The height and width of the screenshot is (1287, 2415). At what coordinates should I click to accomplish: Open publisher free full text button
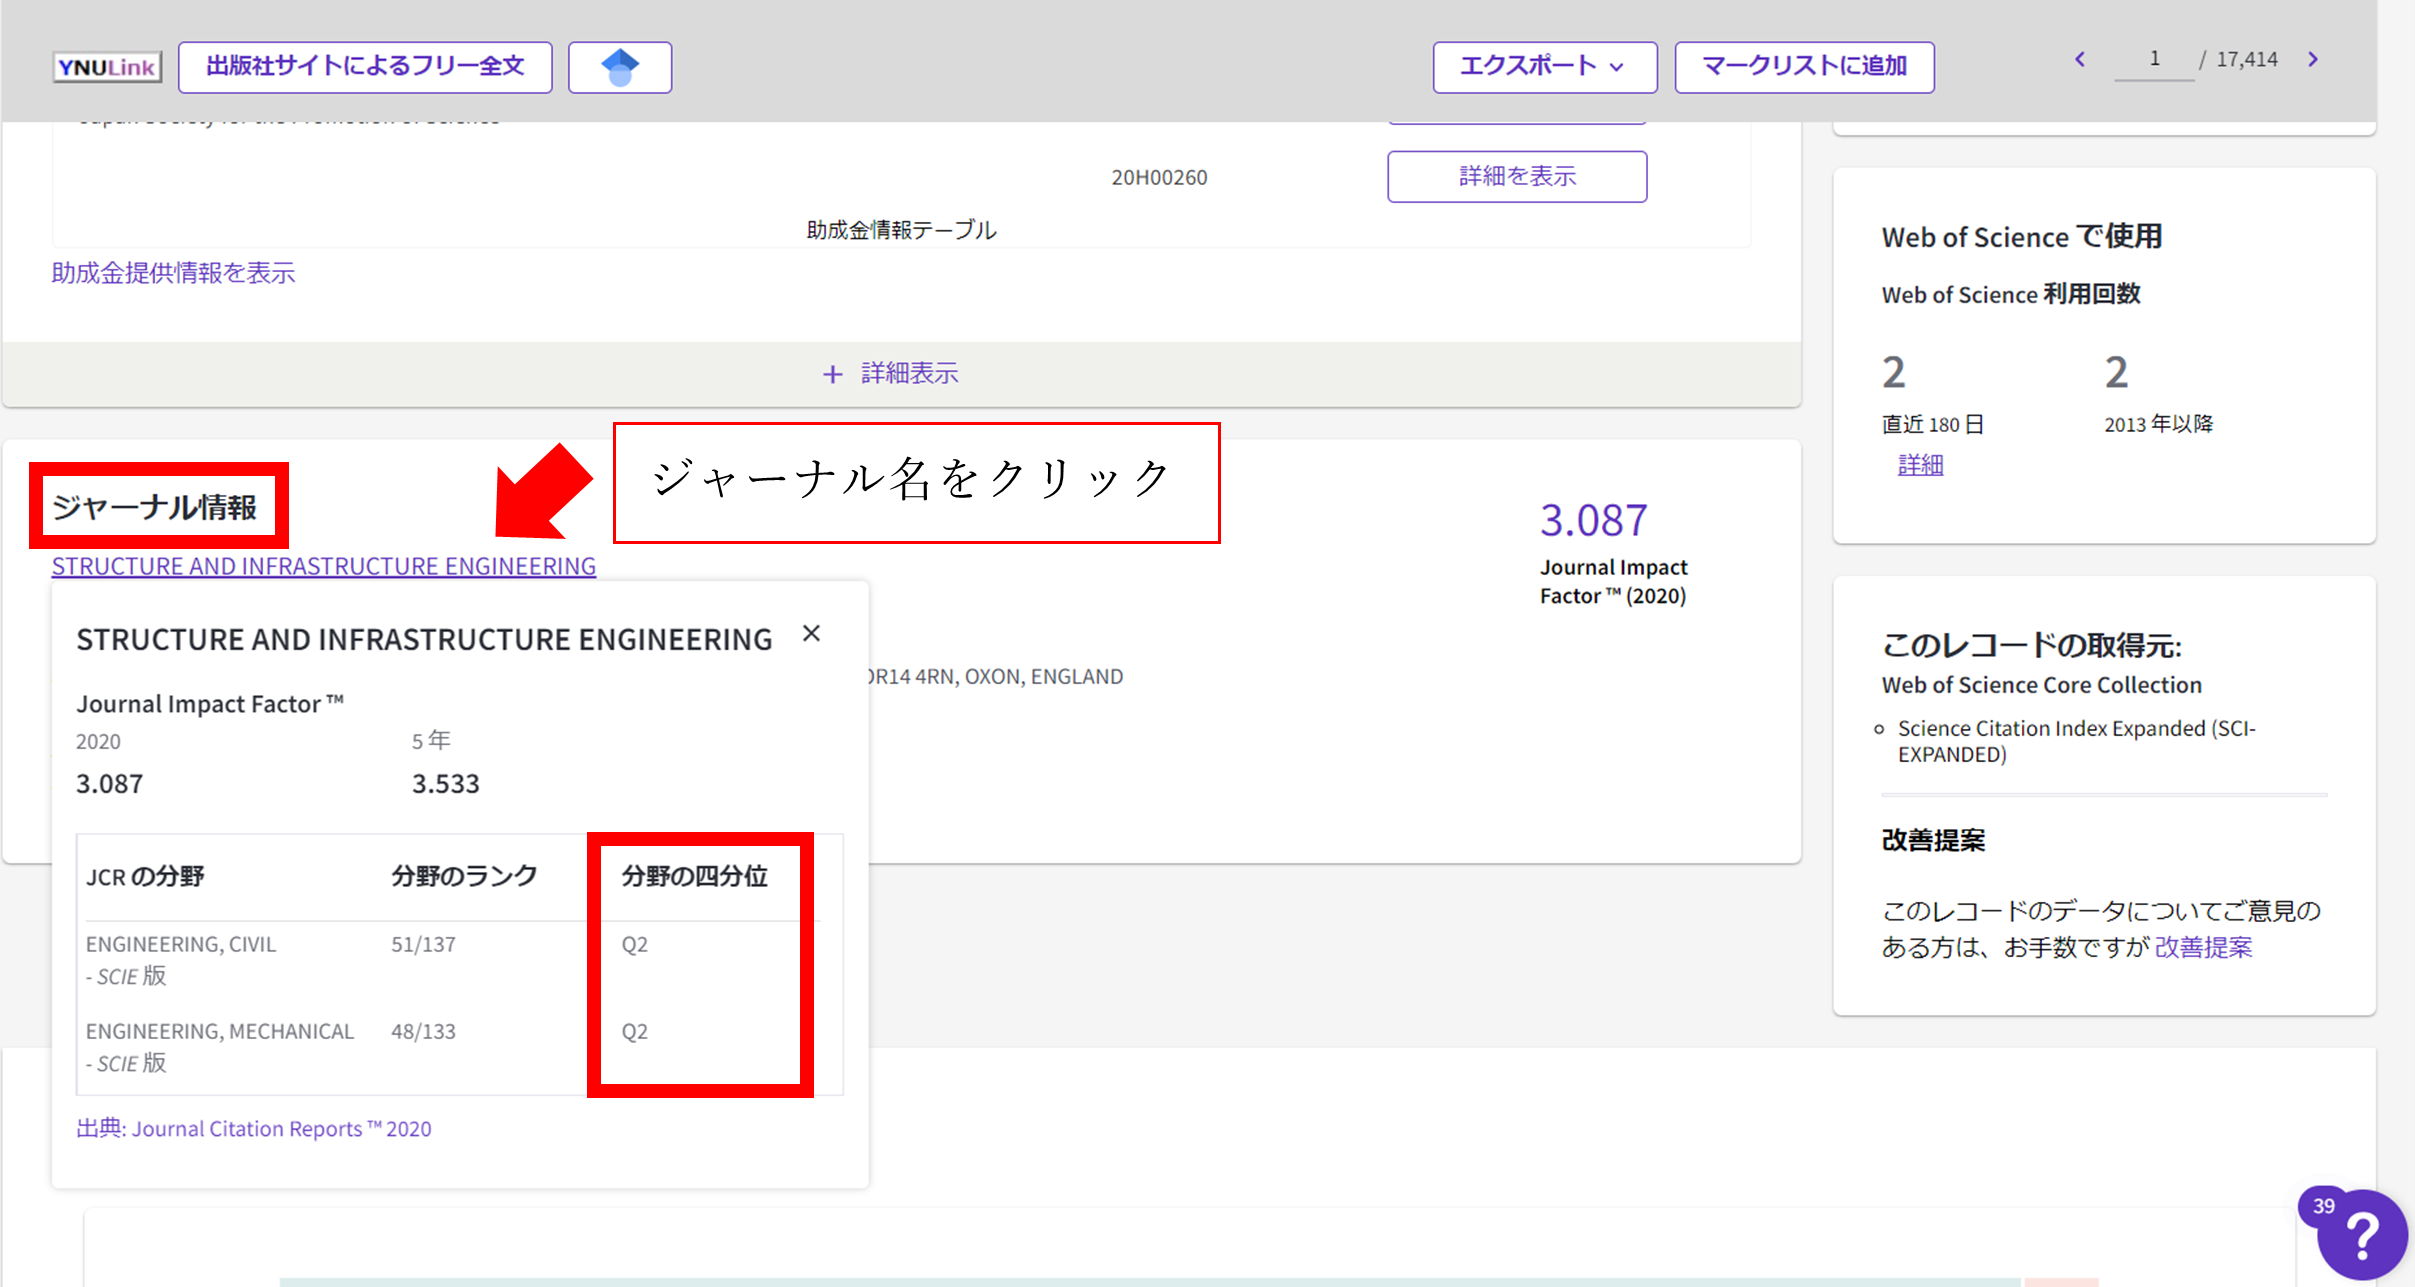pos(365,67)
